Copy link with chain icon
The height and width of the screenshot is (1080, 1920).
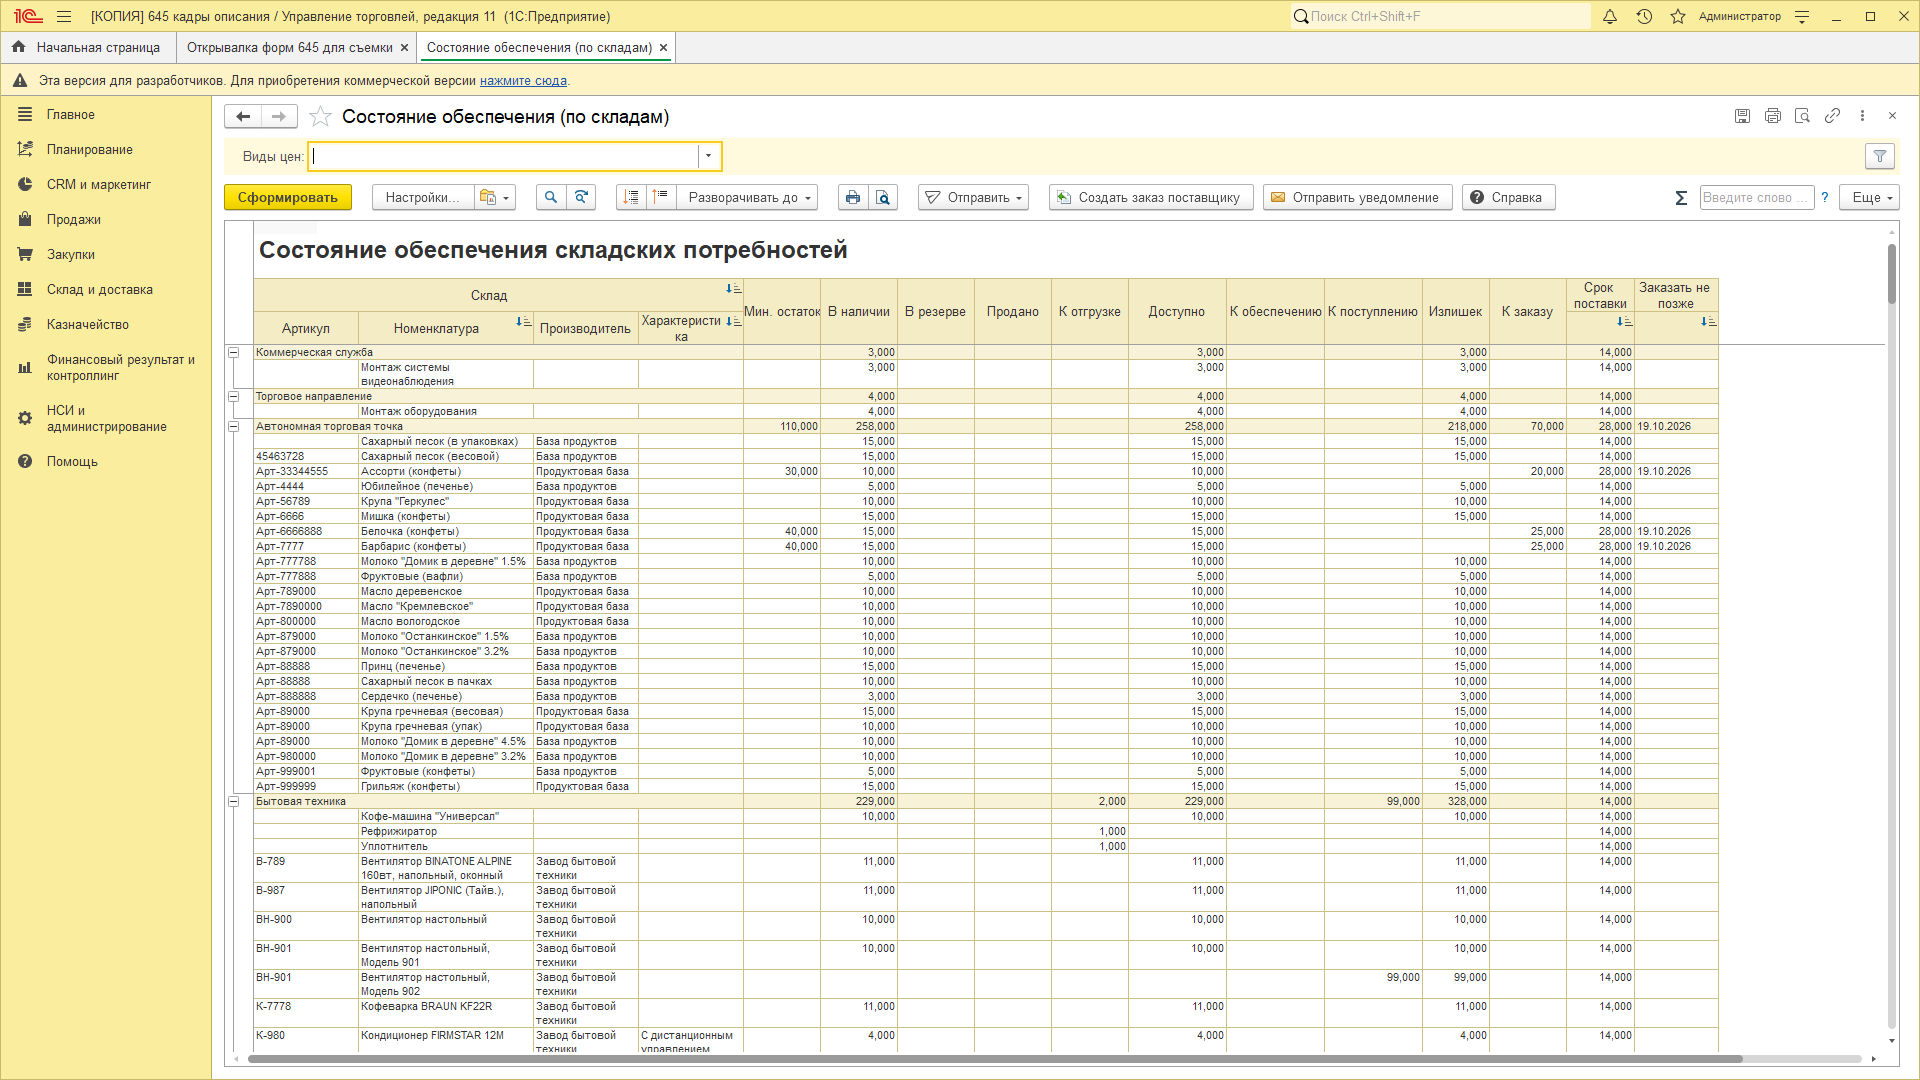[x=1832, y=116]
